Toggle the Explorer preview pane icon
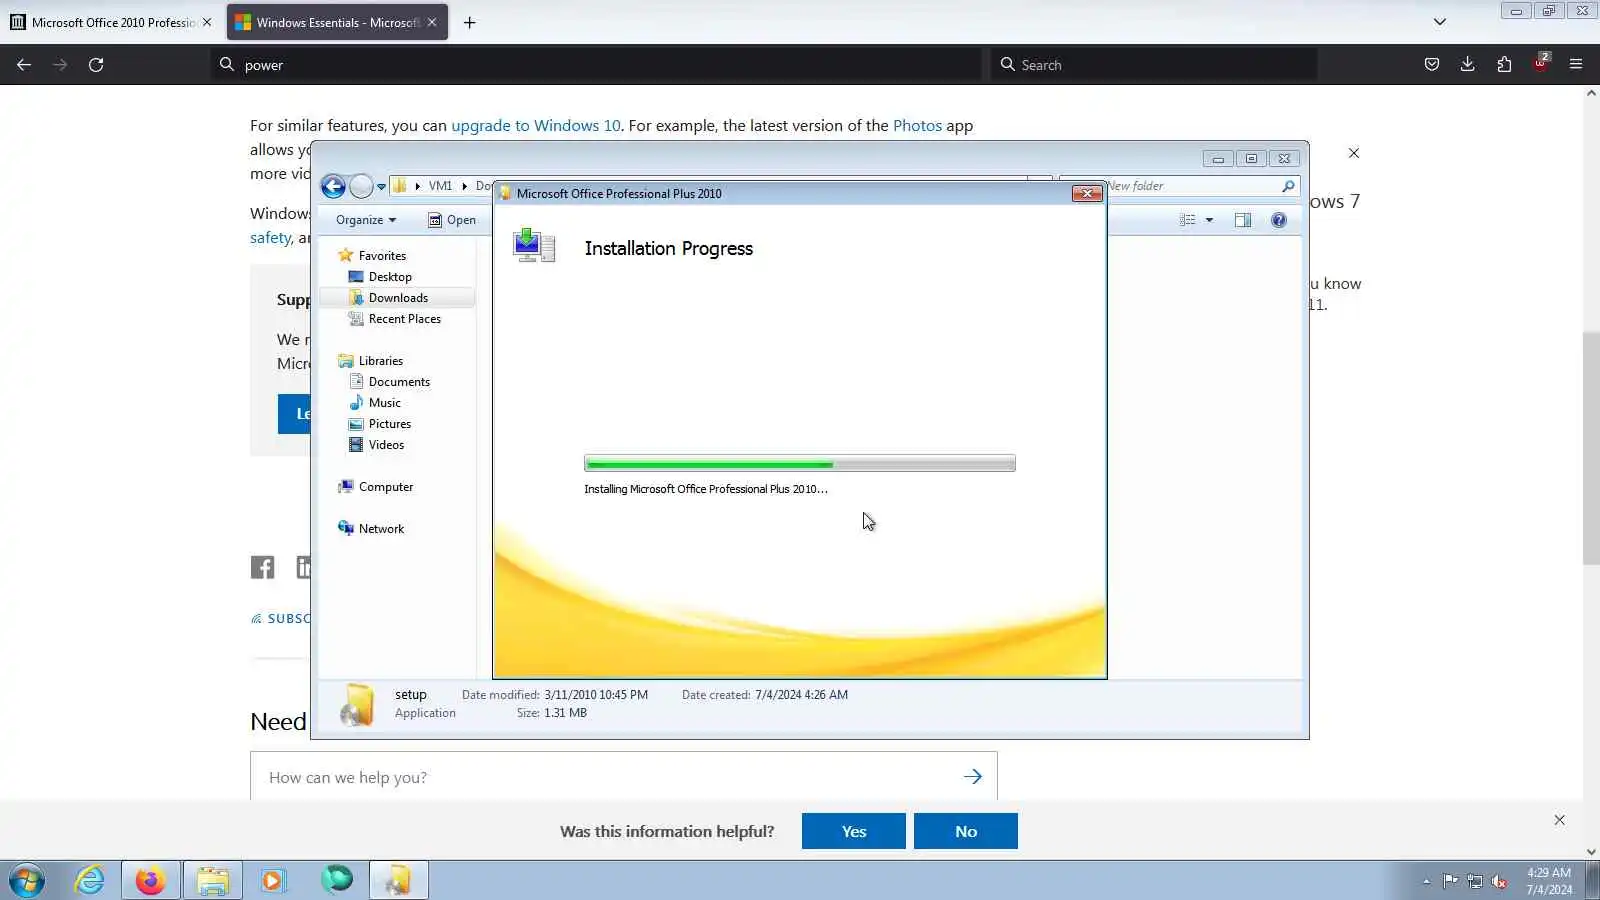Viewport: 1600px width, 900px height. pos(1243,220)
